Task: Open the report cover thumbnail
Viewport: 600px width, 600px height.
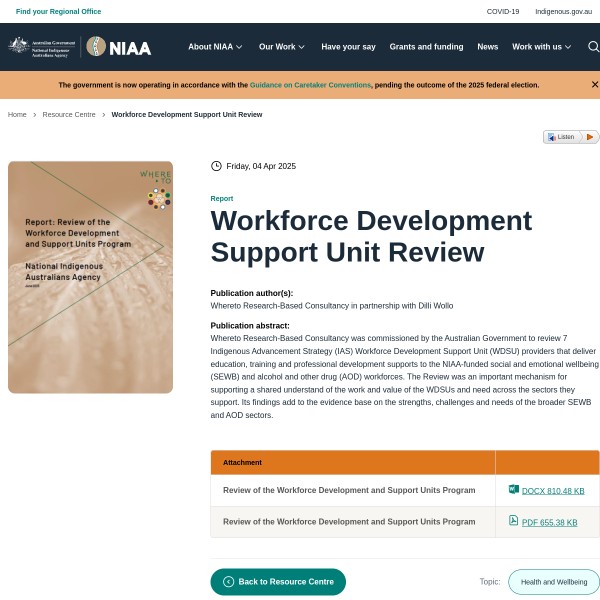Action: click(x=90, y=277)
